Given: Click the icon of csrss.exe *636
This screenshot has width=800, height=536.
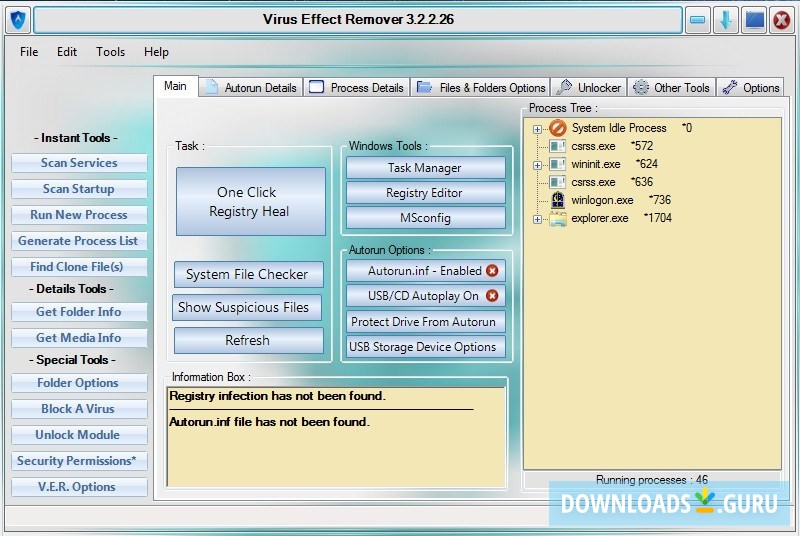Looking at the screenshot, I should (x=558, y=182).
